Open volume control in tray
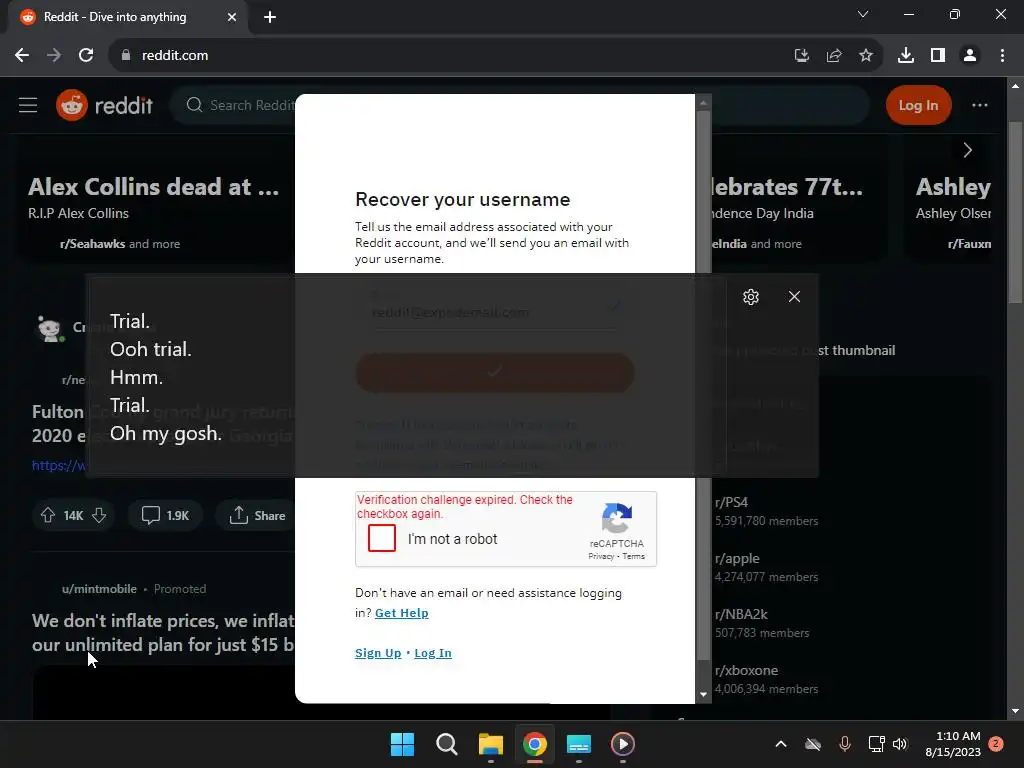Image resolution: width=1024 pixels, height=768 pixels. pyautogui.click(x=900, y=744)
